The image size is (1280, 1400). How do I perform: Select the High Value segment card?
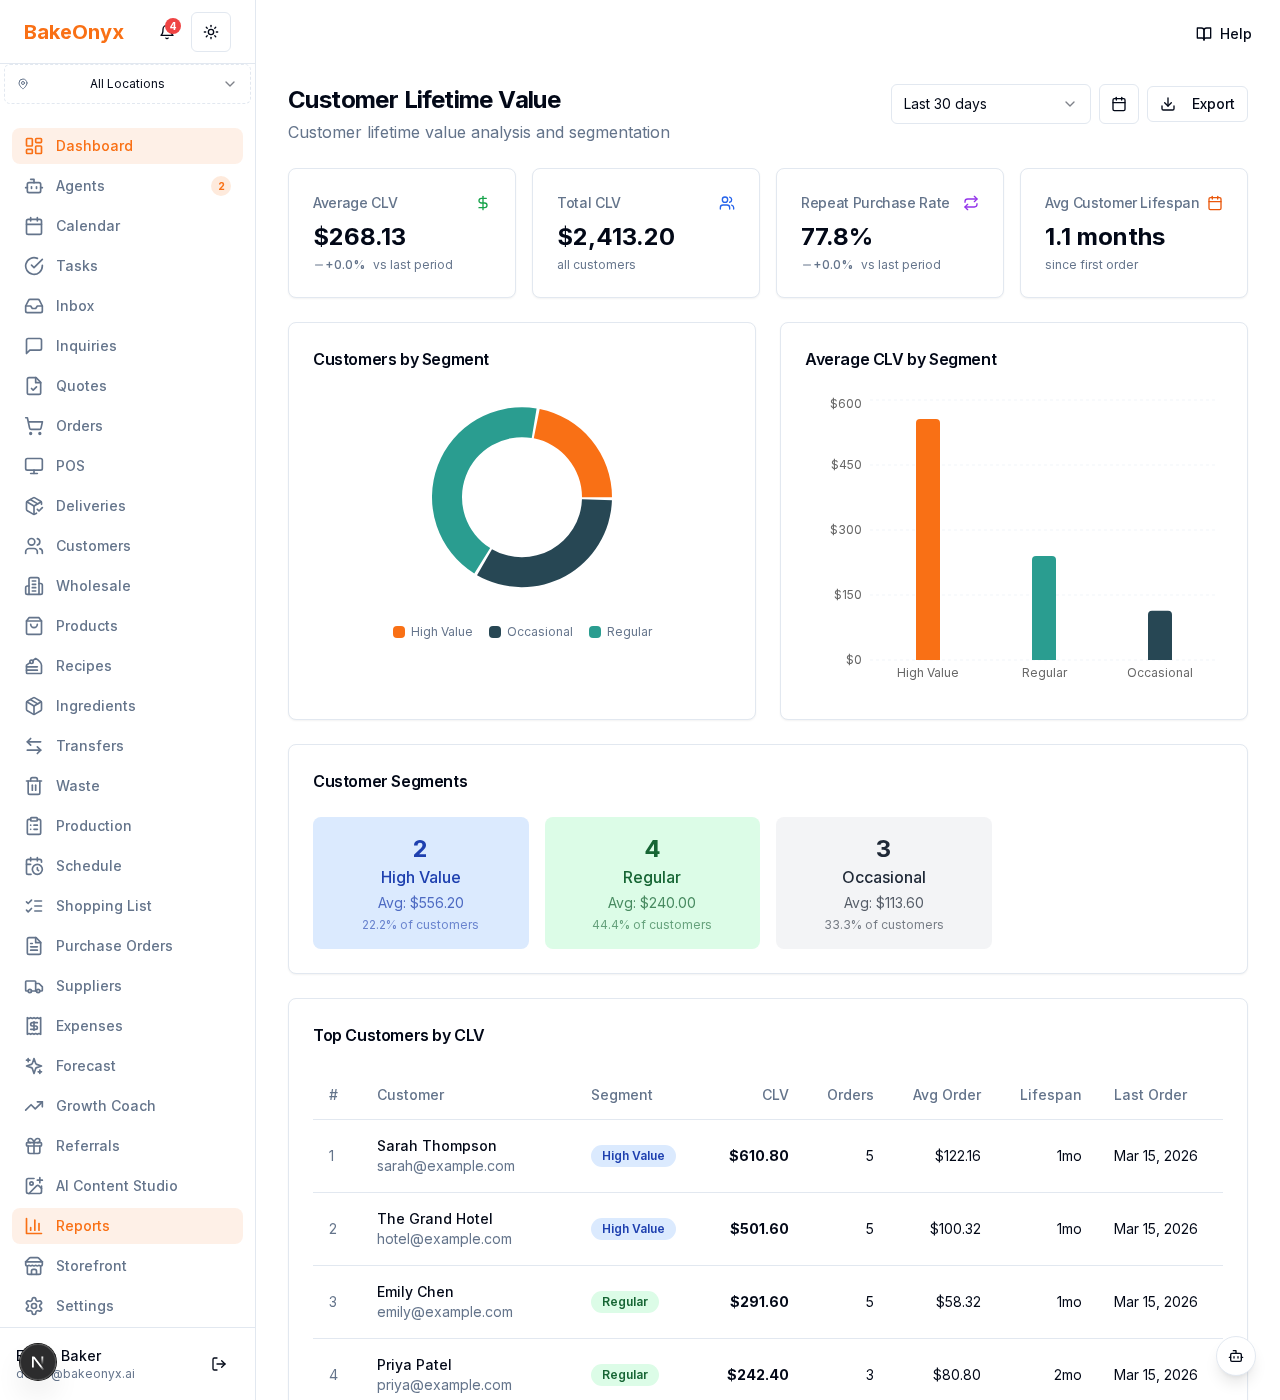click(421, 883)
